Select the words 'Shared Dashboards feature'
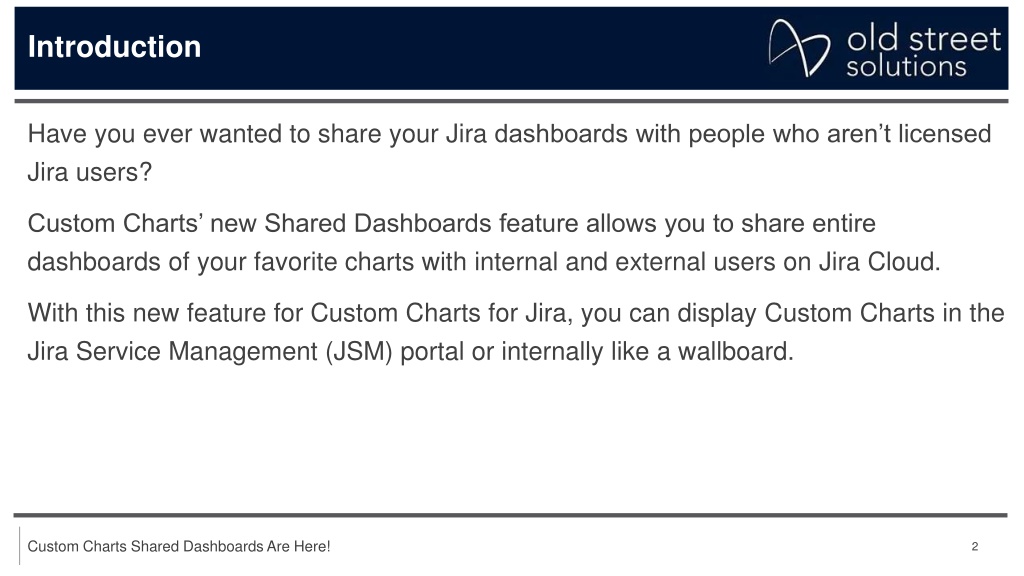The height and width of the screenshot is (576, 1024). point(421,223)
